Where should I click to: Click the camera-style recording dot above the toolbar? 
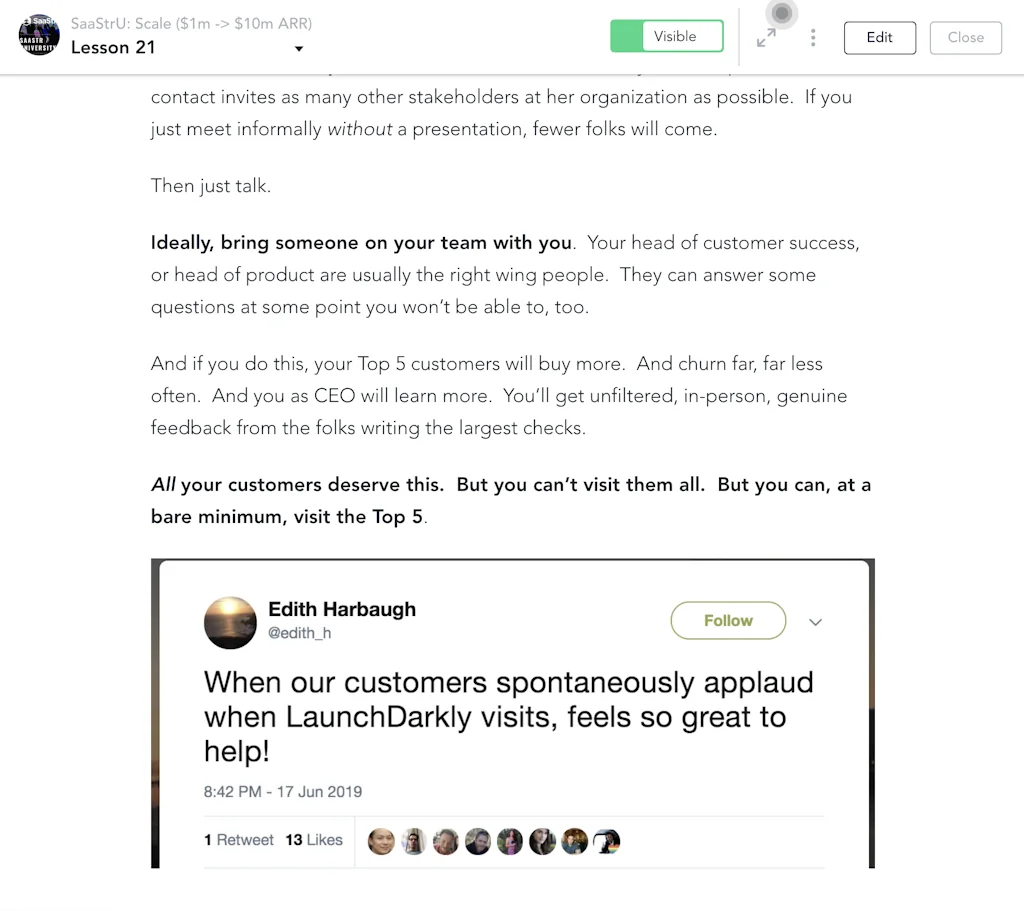781,14
